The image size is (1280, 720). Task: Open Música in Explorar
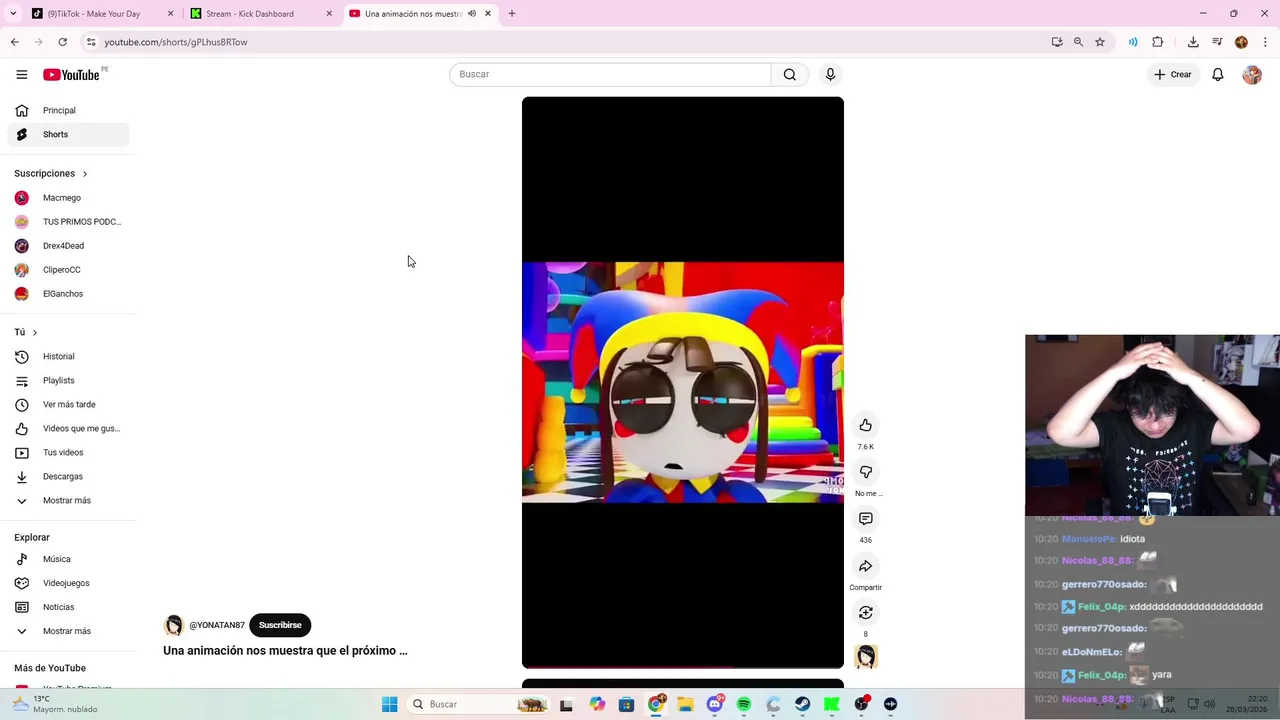coord(68,559)
